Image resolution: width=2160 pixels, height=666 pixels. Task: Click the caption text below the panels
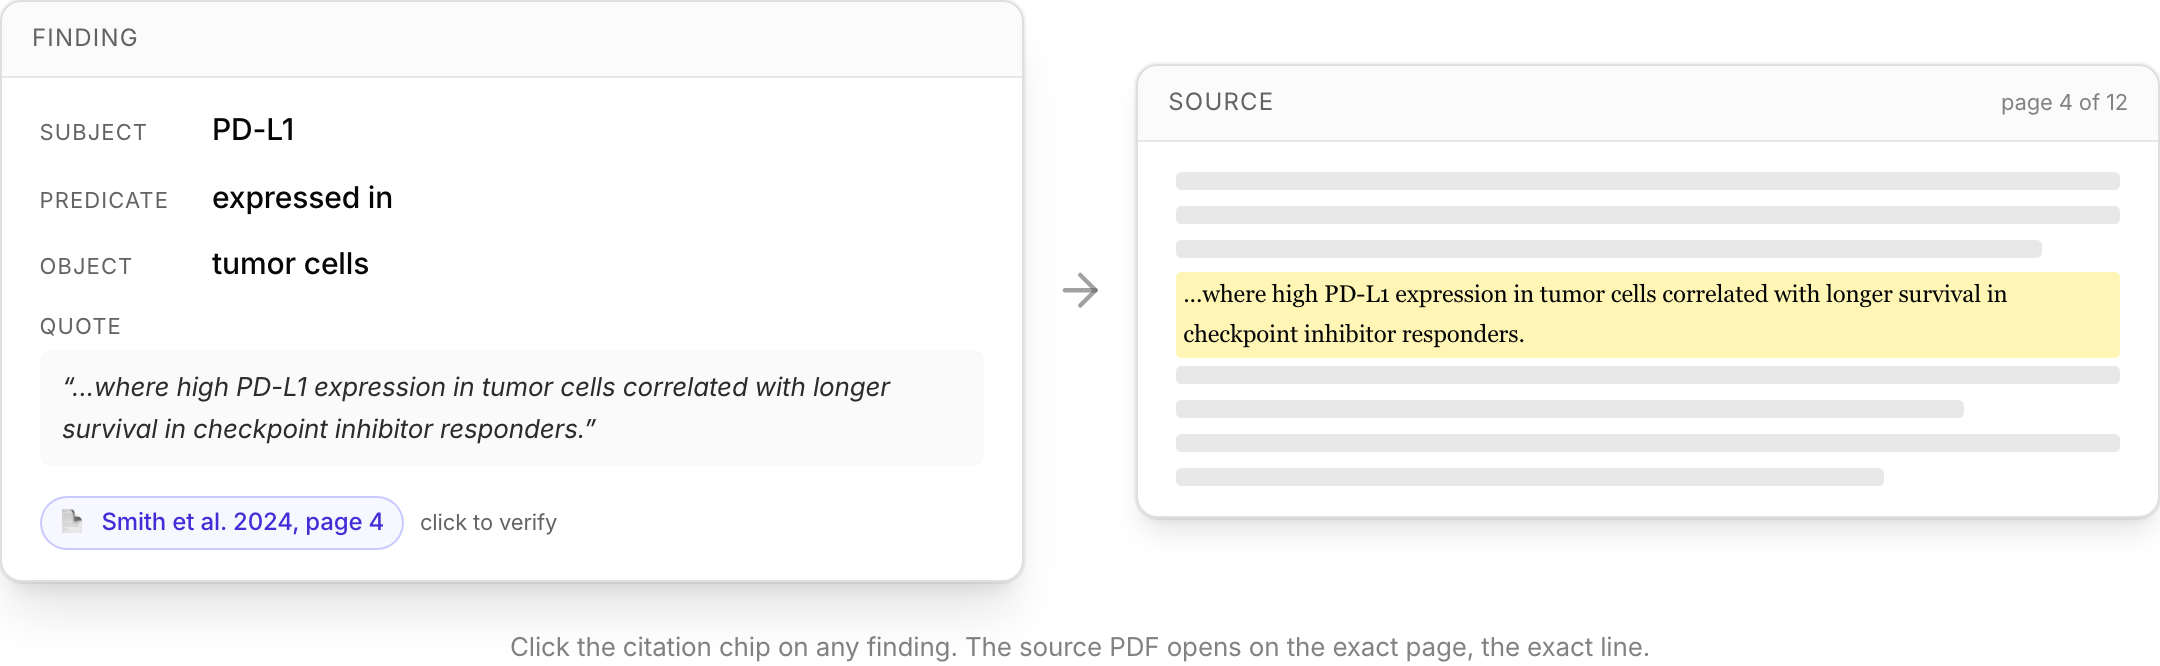1079,647
